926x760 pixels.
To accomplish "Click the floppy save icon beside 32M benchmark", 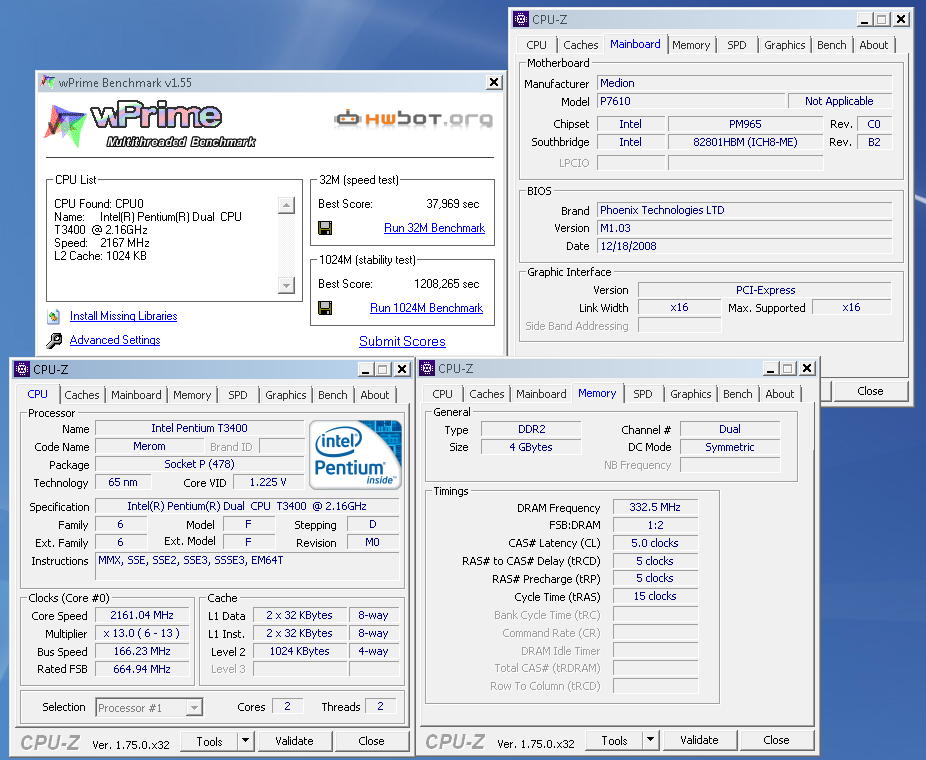I will pyautogui.click(x=325, y=228).
